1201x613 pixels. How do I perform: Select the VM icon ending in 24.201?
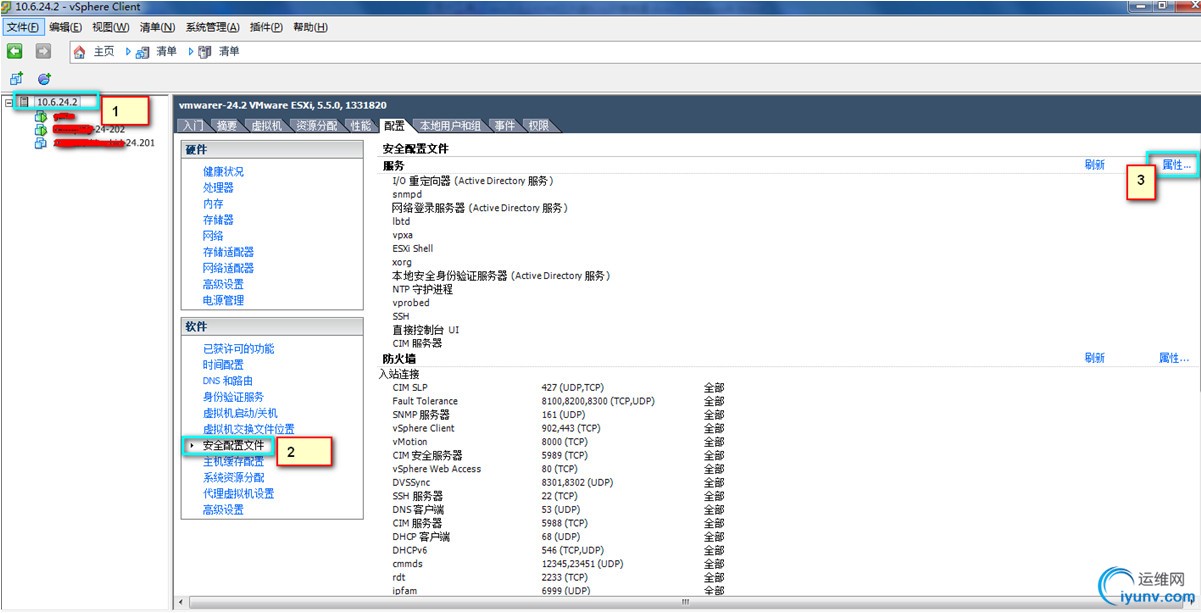[x=41, y=143]
